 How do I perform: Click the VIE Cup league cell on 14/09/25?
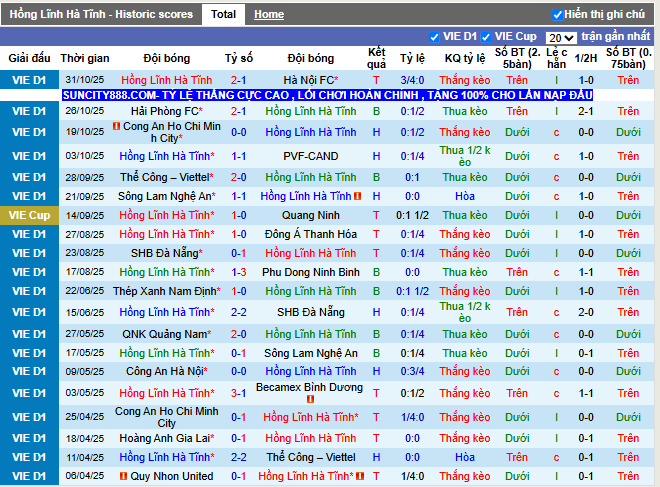(29, 215)
